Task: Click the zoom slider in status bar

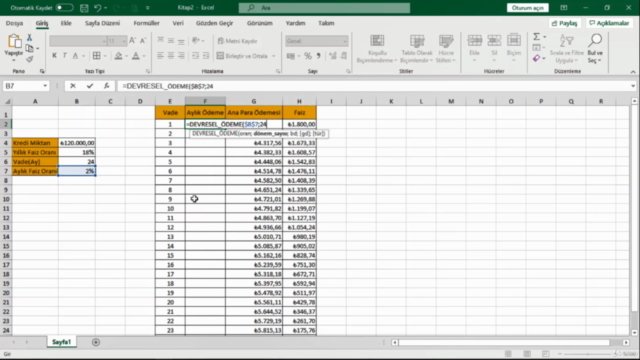Action: (588, 354)
